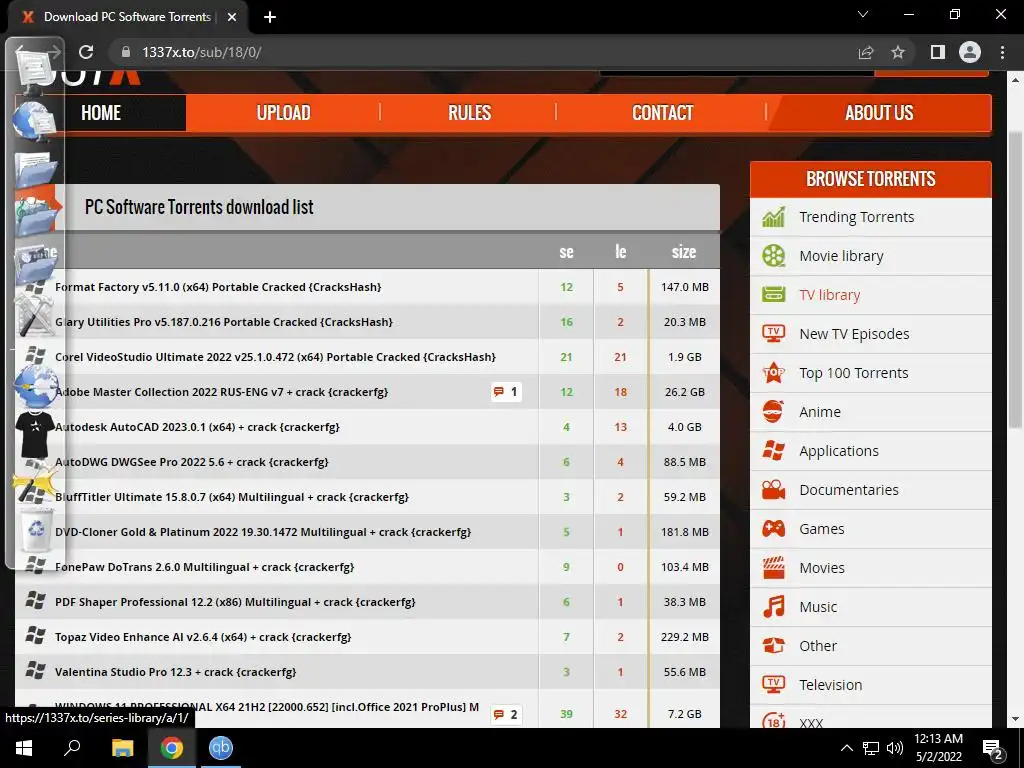Show hidden system tray icons chevron
The width and height of the screenshot is (1024, 768).
pyautogui.click(x=846, y=748)
